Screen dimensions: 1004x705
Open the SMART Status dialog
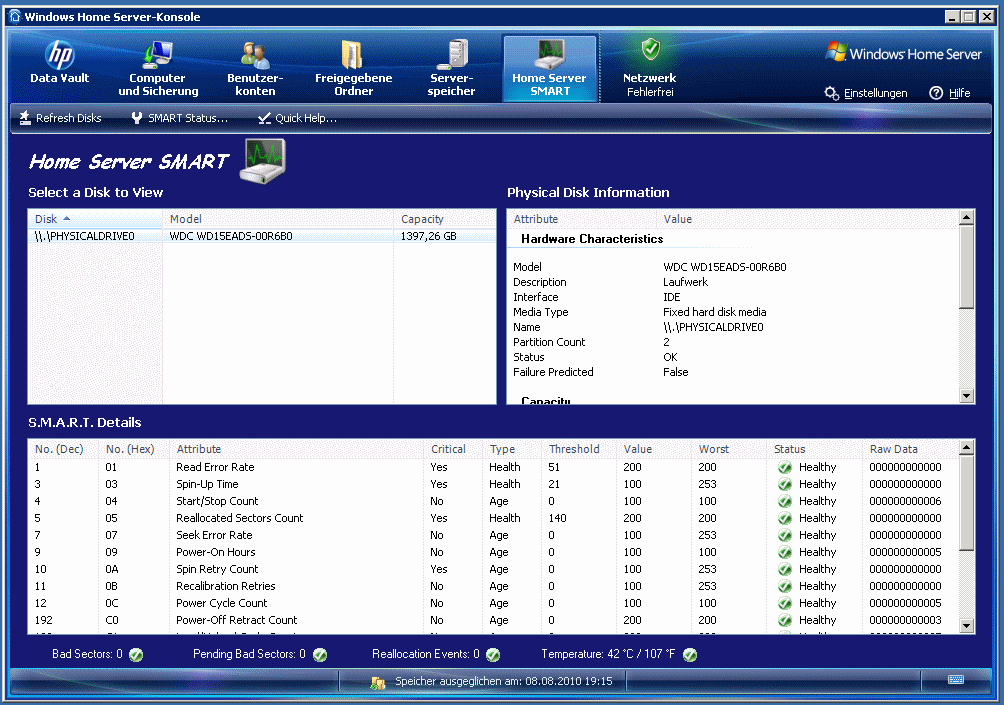[179, 118]
